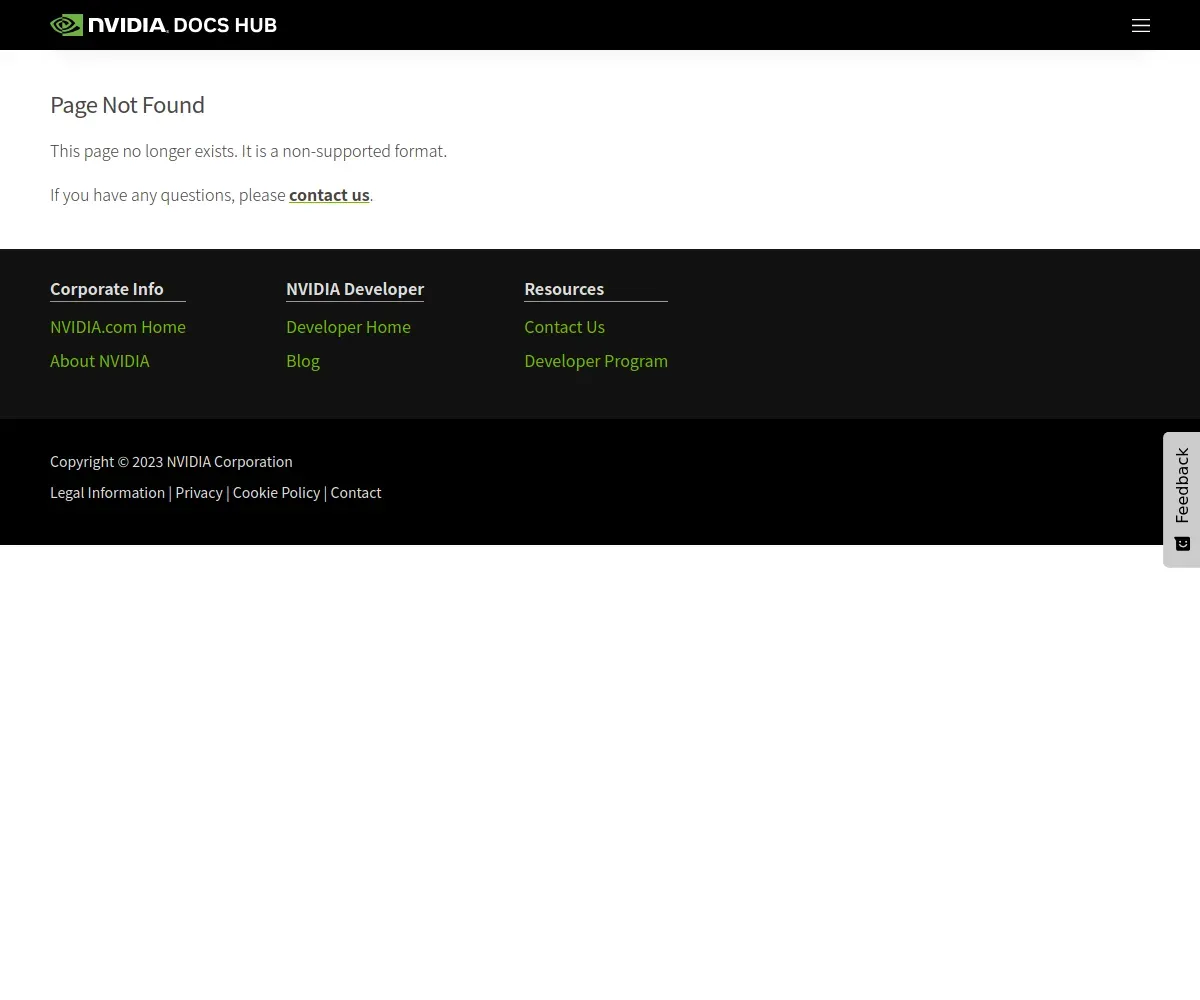Image resolution: width=1200 pixels, height=1000 pixels.
Task: Click the NVIDIA Docs Hub logo
Action: (x=163, y=25)
